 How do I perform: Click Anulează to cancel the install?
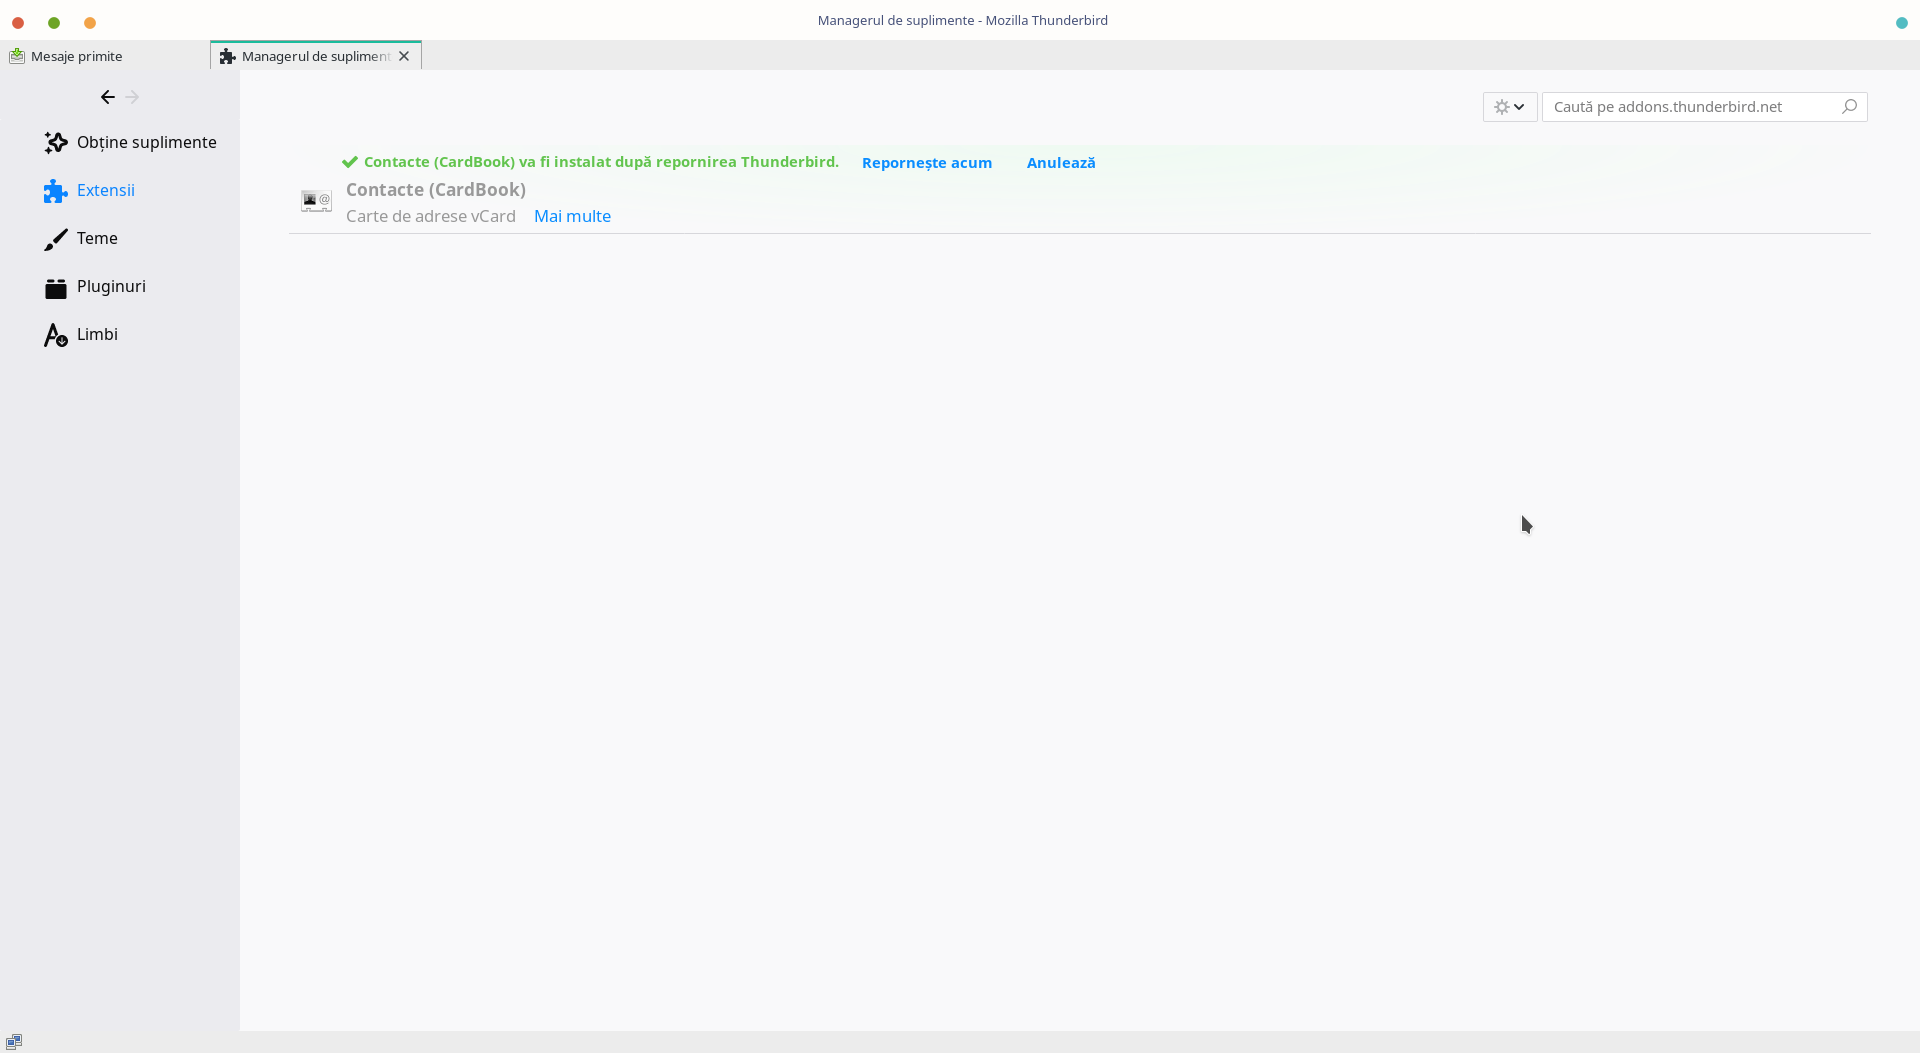[1061, 163]
